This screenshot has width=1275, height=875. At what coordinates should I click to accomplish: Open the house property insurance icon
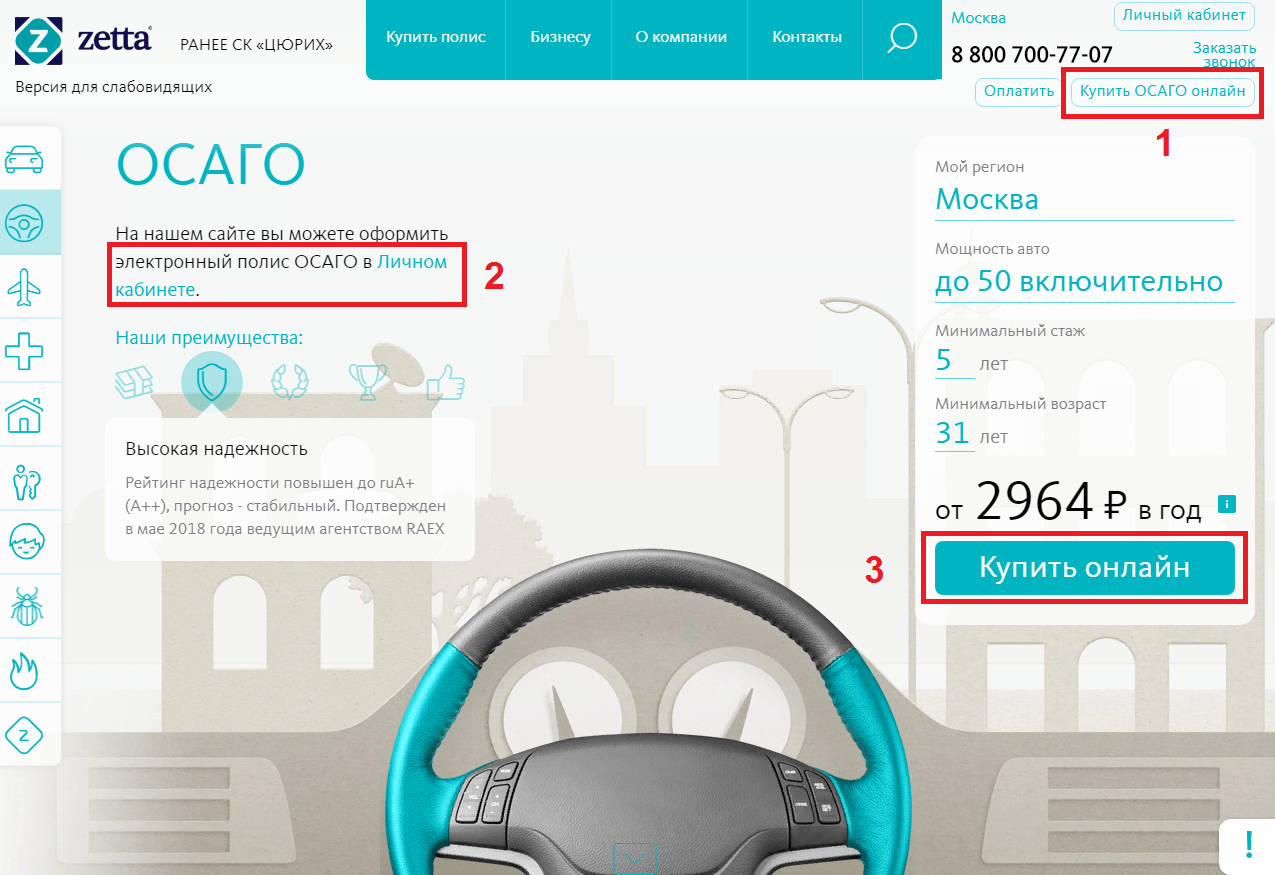click(25, 415)
